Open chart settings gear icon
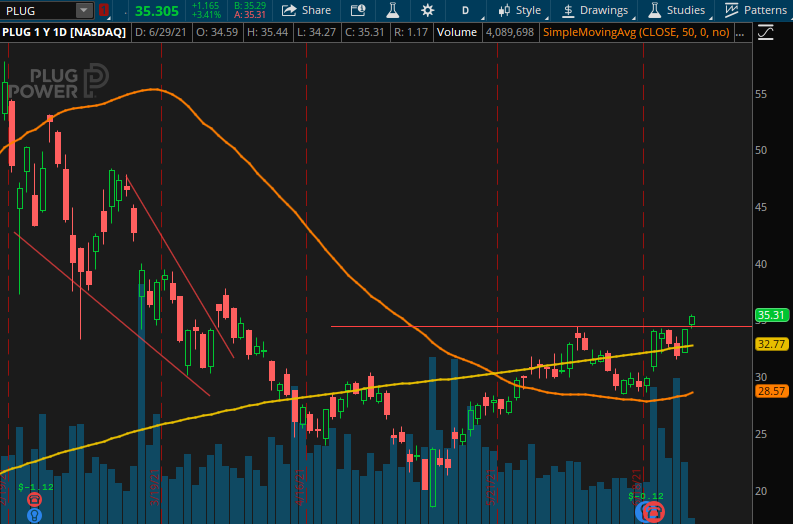The image size is (793, 524). pyautogui.click(x=427, y=10)
